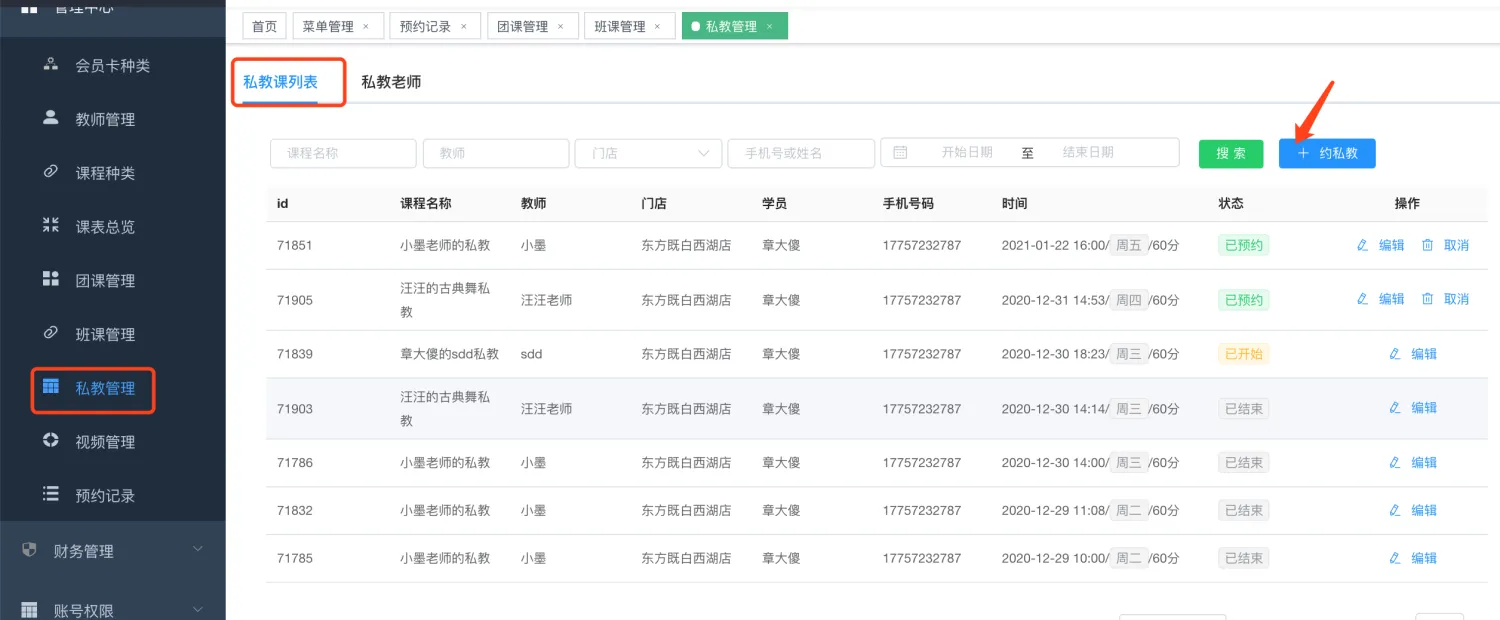Viewport: 1500px width, 620px height.
Task: Click the green 搜索 button
Action: point(1230,153)
